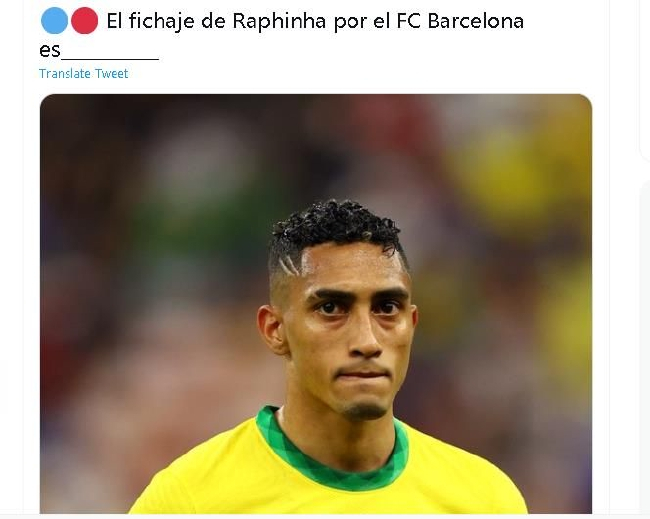
Task: Open the tweet's attached player photo
Action: point(316,303)
